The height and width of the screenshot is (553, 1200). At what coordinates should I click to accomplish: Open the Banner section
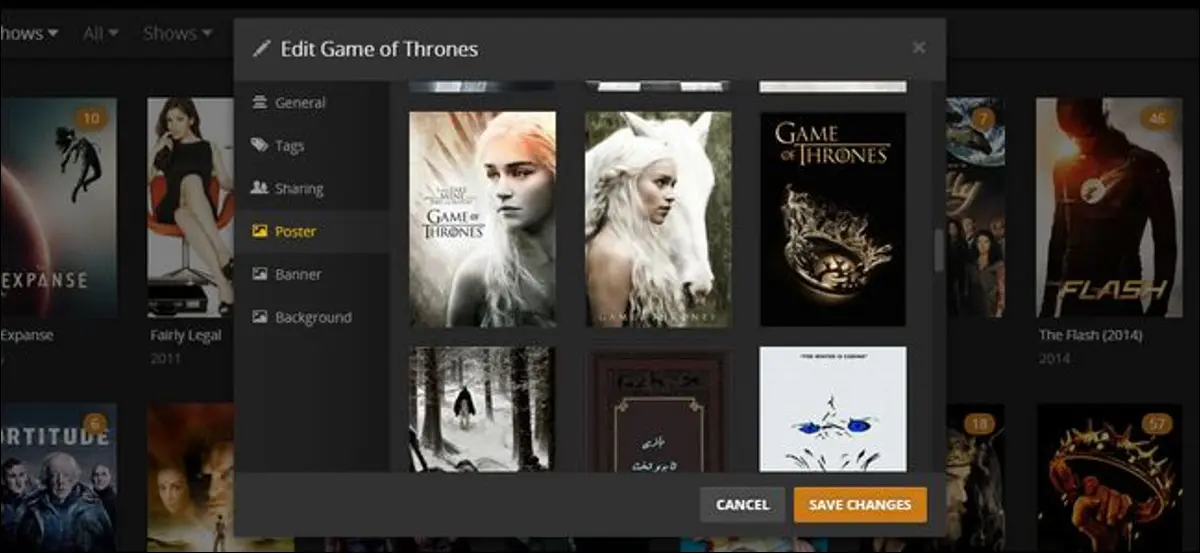pos(311,274)
